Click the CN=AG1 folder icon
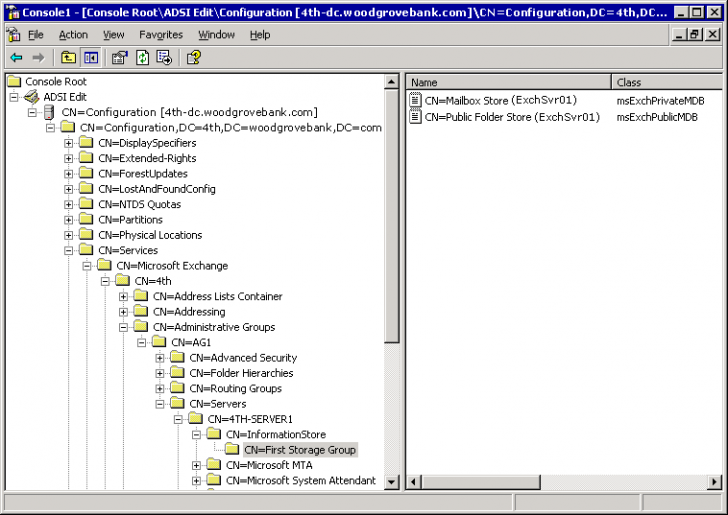The height and width of the screenshot is (515, 728). click(x=159, y=342)
